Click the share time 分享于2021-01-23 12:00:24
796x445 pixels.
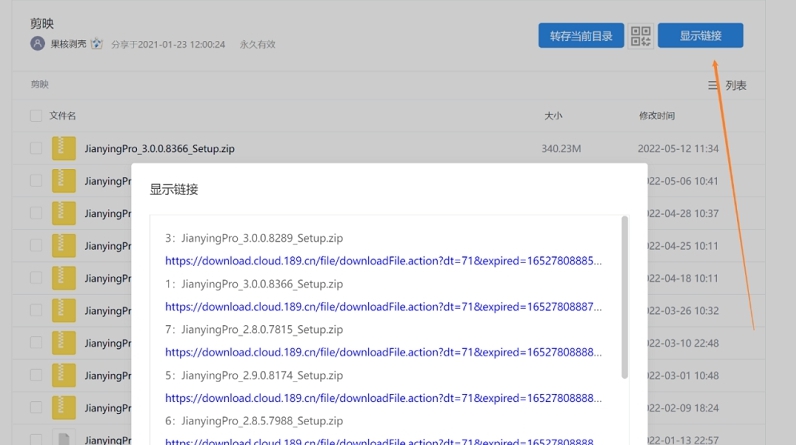[x=168, y=44]
